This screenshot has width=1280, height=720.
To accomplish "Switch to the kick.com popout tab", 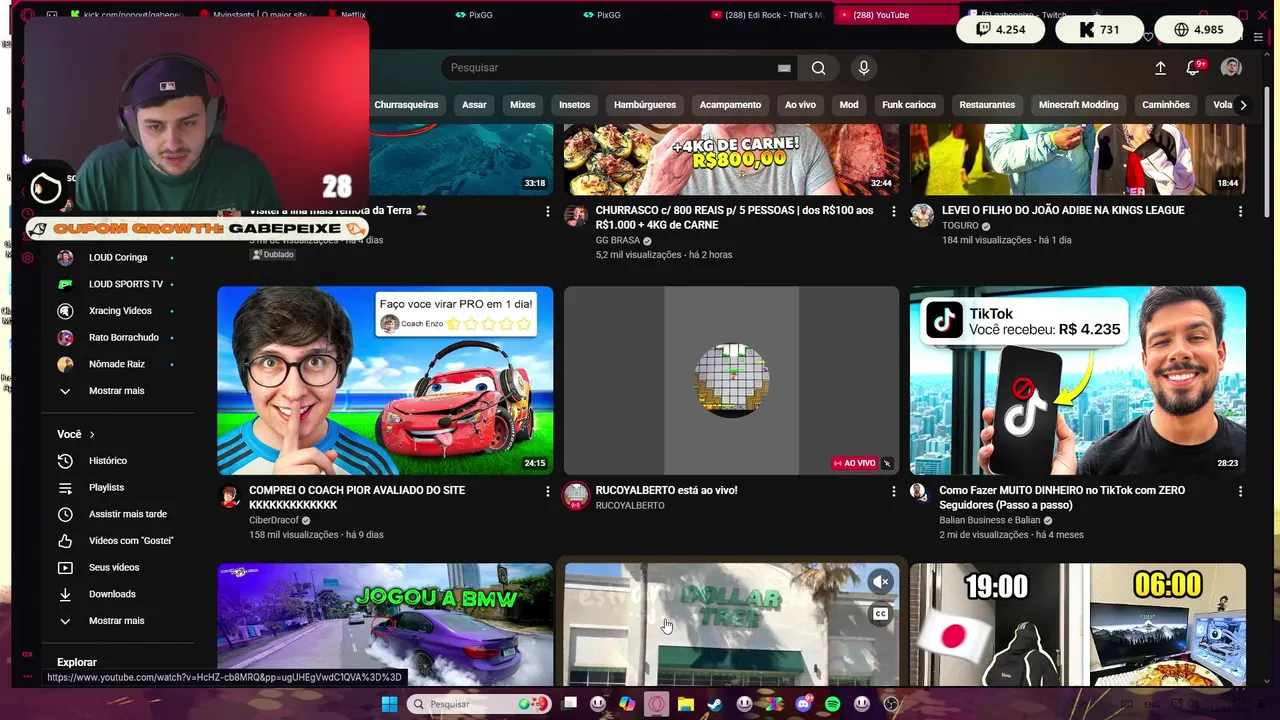I will point(127,15).
